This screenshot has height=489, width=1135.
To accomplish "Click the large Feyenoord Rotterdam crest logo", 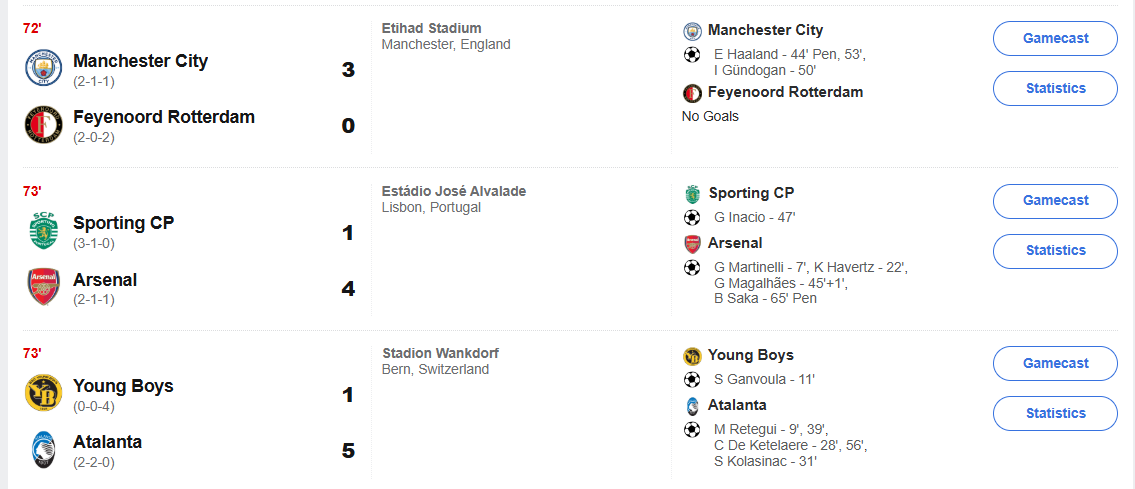I will coord(44,125).
